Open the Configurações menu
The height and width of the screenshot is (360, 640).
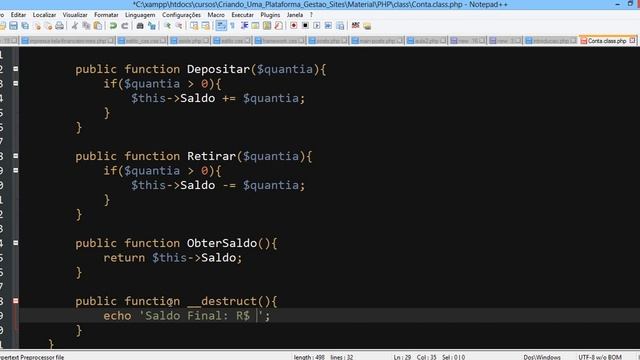coord(181,15)
